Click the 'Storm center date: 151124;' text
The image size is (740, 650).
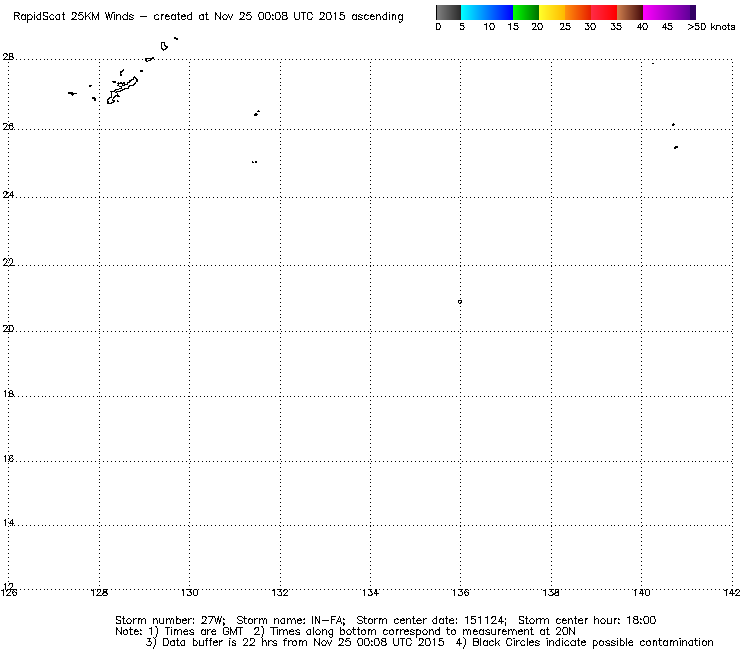tap(431, 620)
